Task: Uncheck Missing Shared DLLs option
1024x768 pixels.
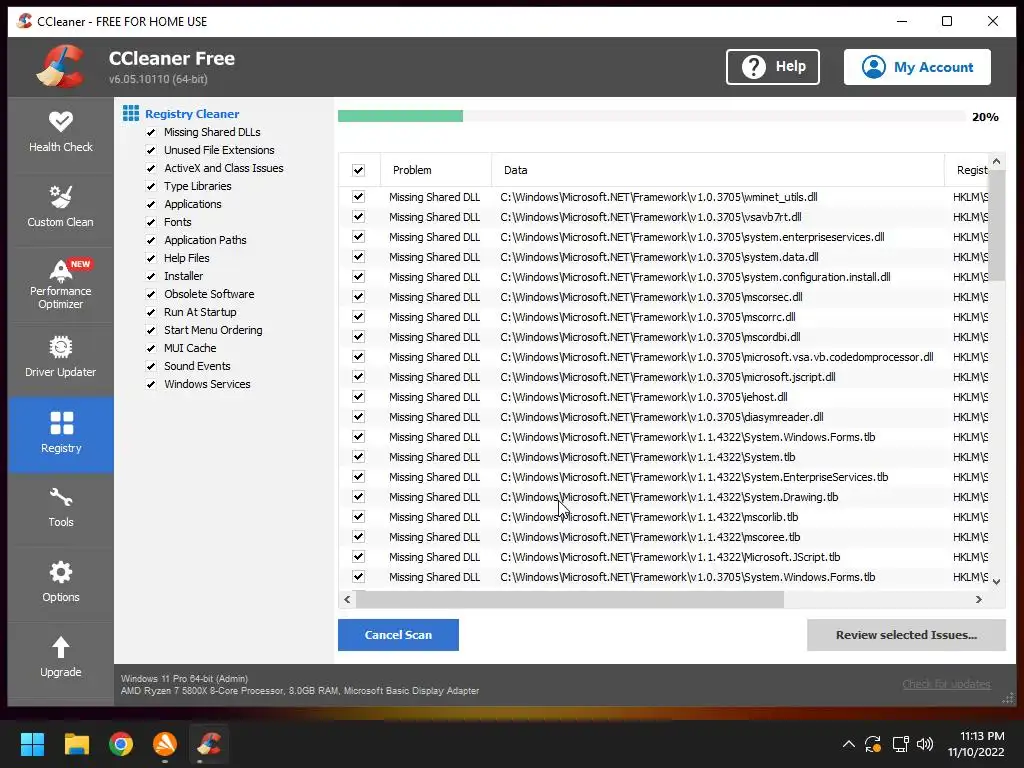Action: [151, 132]
